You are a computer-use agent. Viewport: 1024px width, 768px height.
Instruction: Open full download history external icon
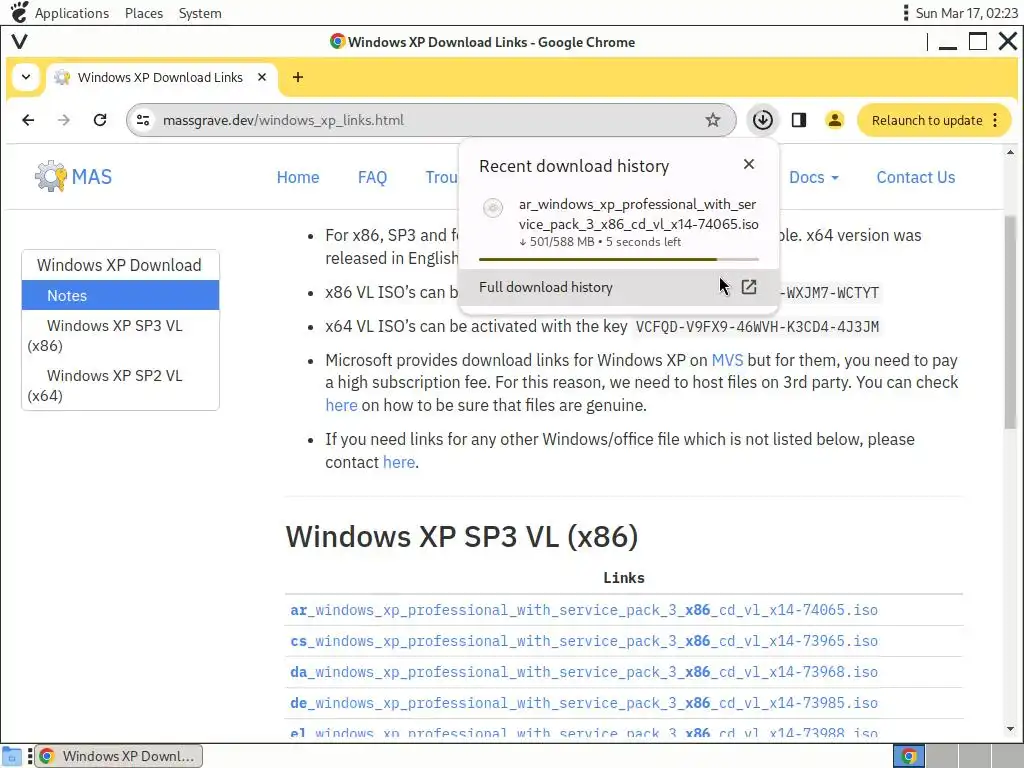pyautogui.click(x=749, y=287)
